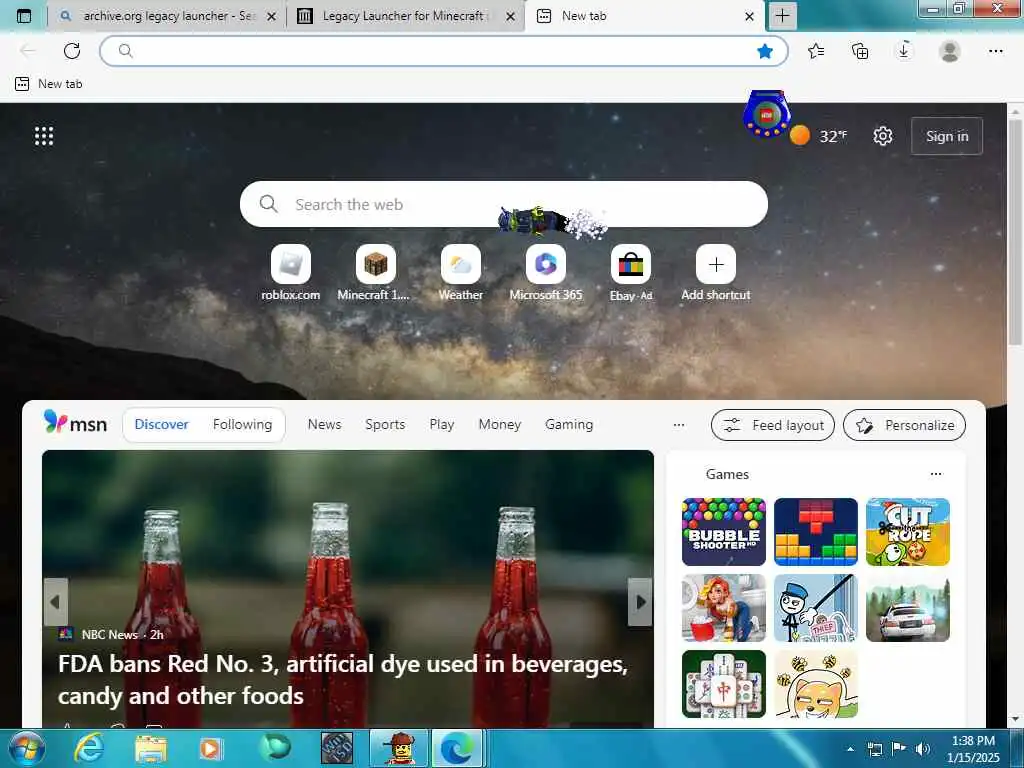Show hidden system tray icons
Image resolution: width=1024 pixels, height=768 pixels.
point(850,749)
